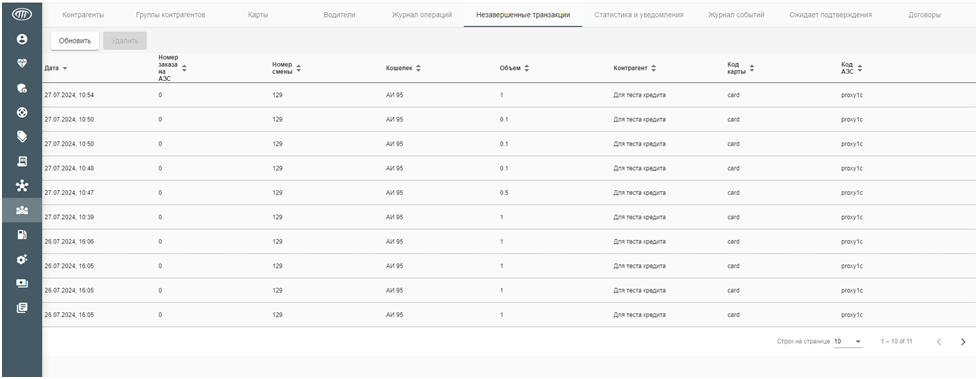Viewport: 978px width, 379px height.
Task: Sort table by Дата column
Action: 56,68
